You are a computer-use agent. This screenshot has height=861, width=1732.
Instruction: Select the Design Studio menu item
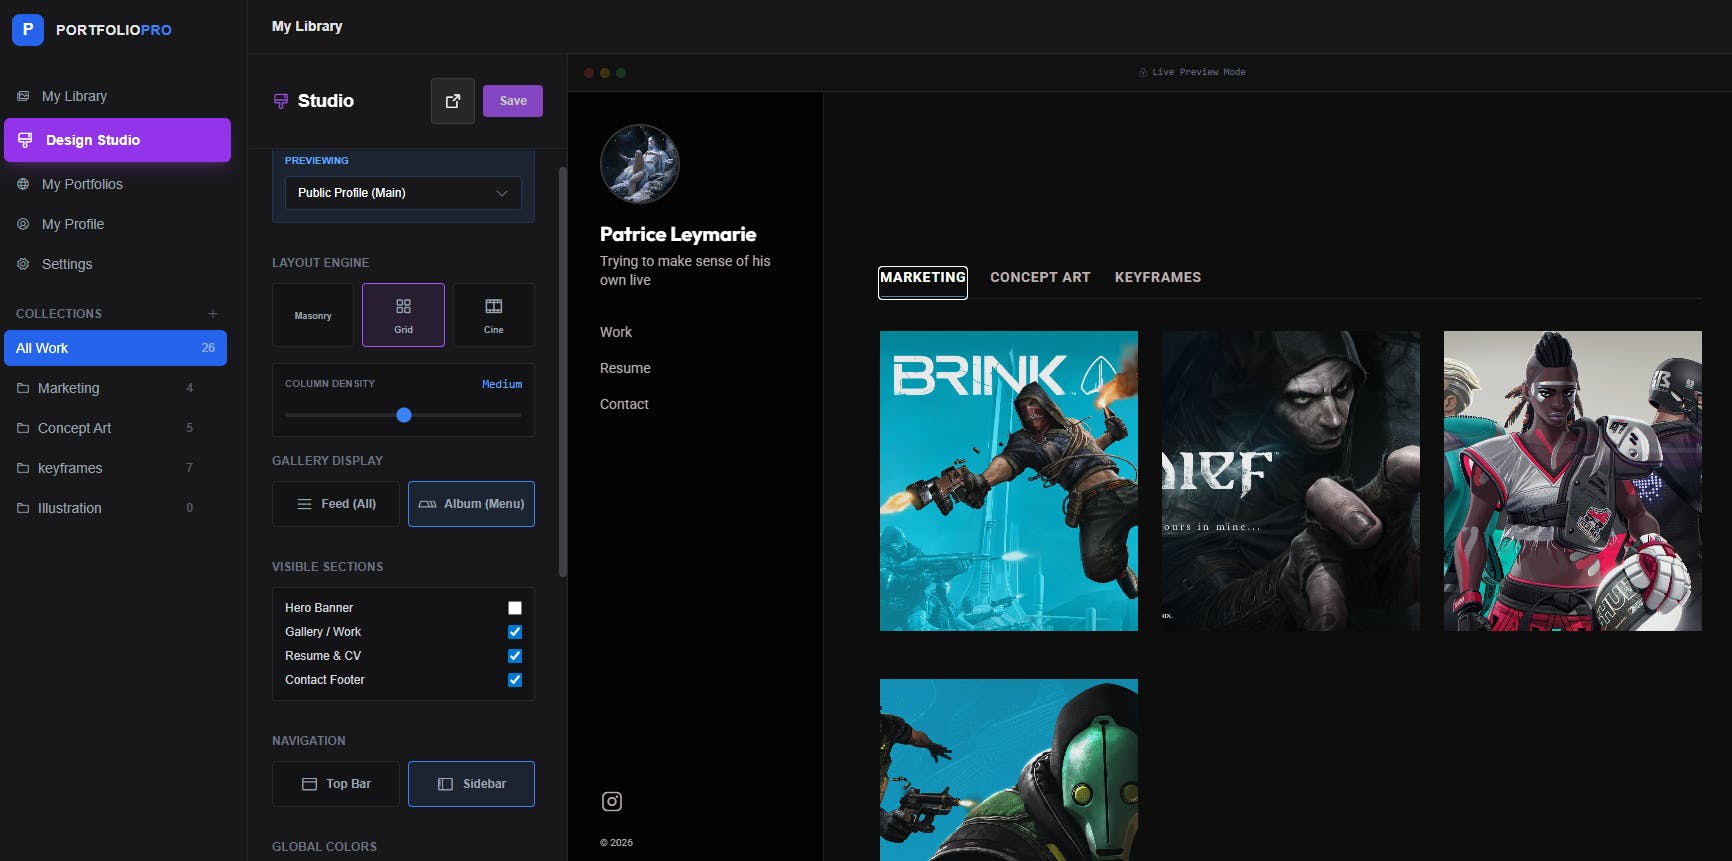(x=117, y=140)
